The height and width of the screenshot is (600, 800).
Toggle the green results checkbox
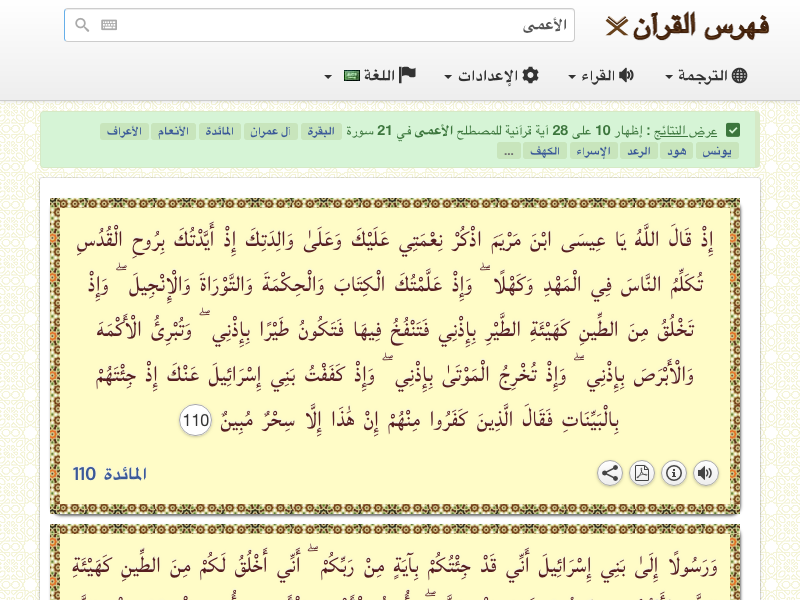(x=733, y=130)
